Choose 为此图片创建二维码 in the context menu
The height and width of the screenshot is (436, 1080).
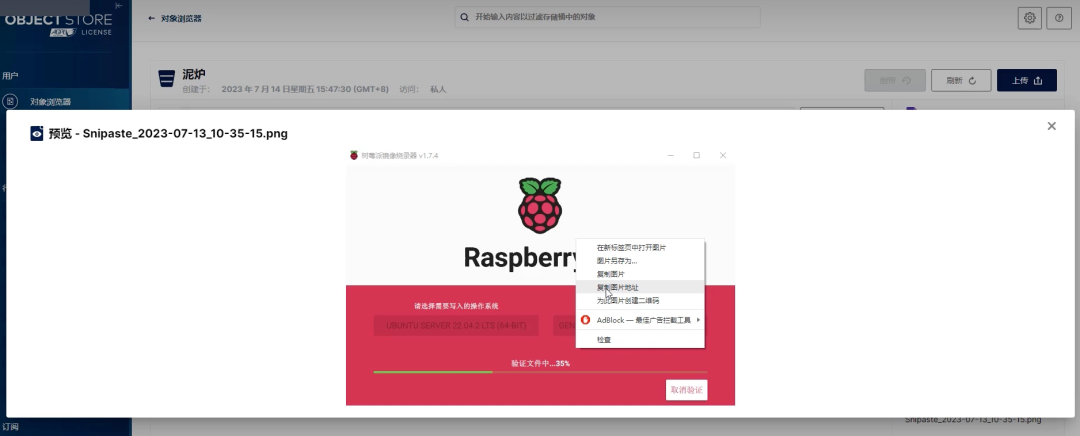(640, 300)
